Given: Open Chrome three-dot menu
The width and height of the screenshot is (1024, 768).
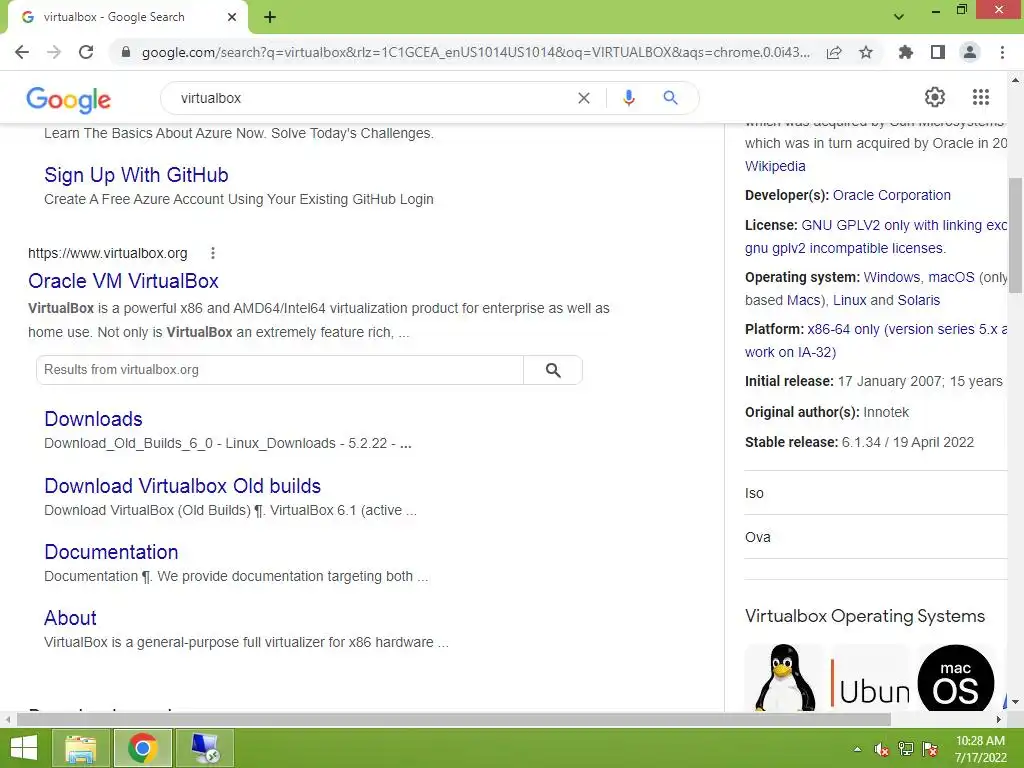Looking at the screenshot, I should tap(1002, 52).
